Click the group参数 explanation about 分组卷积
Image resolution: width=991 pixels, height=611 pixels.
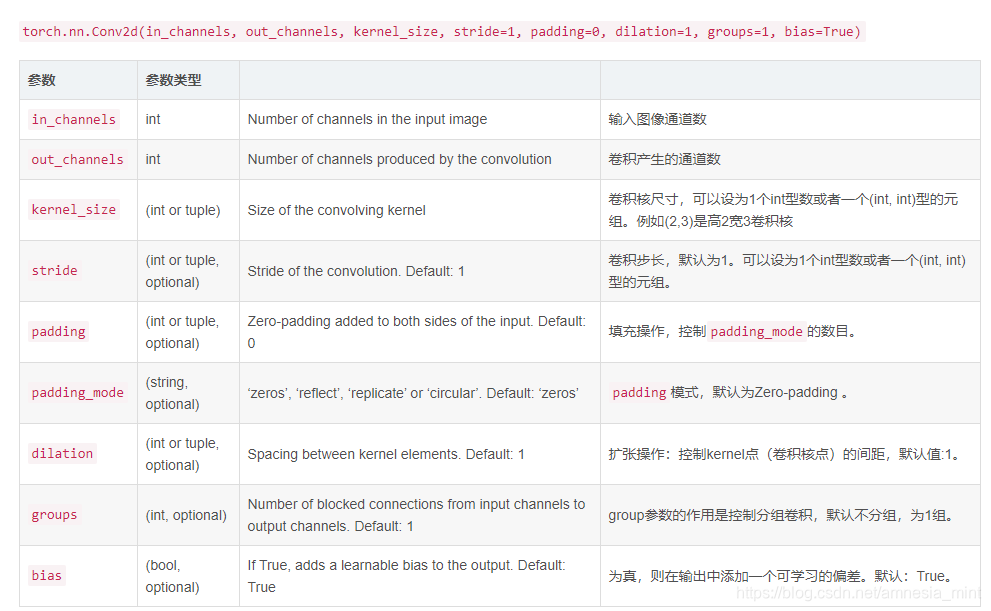coord(781,516)
